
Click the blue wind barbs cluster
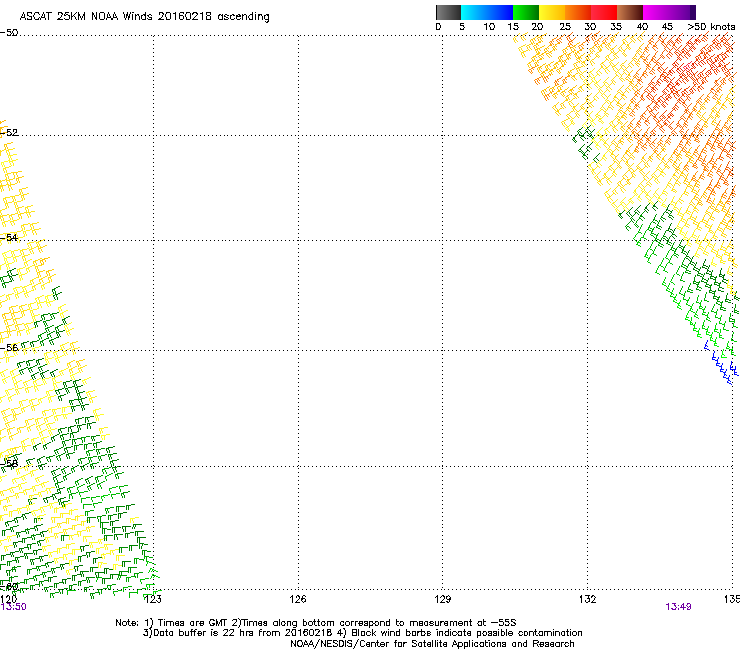point(722,363)
